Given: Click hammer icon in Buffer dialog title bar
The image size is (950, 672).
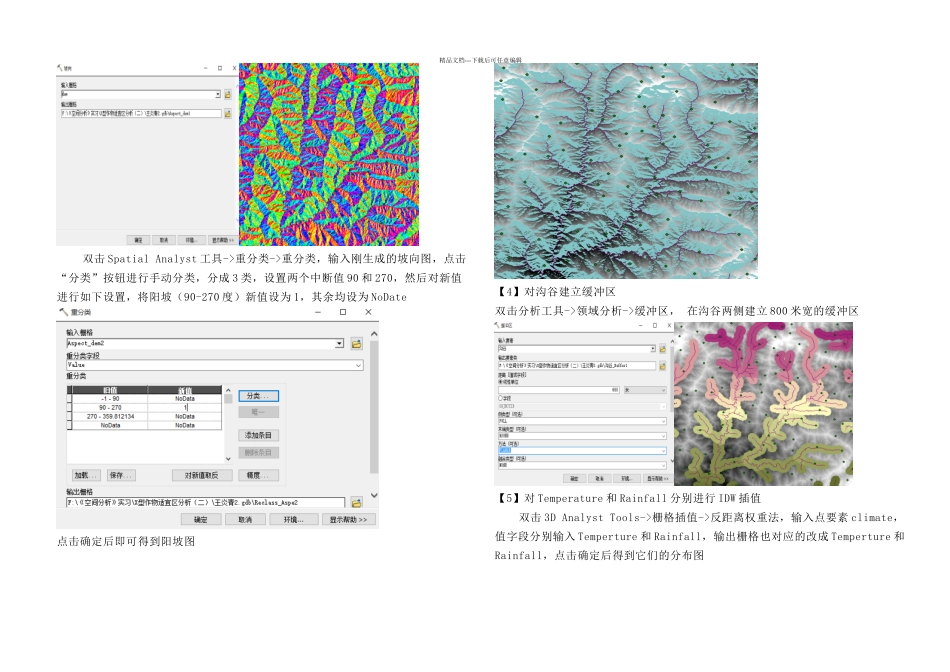Looking at the screenshot, I should [497, 325].
